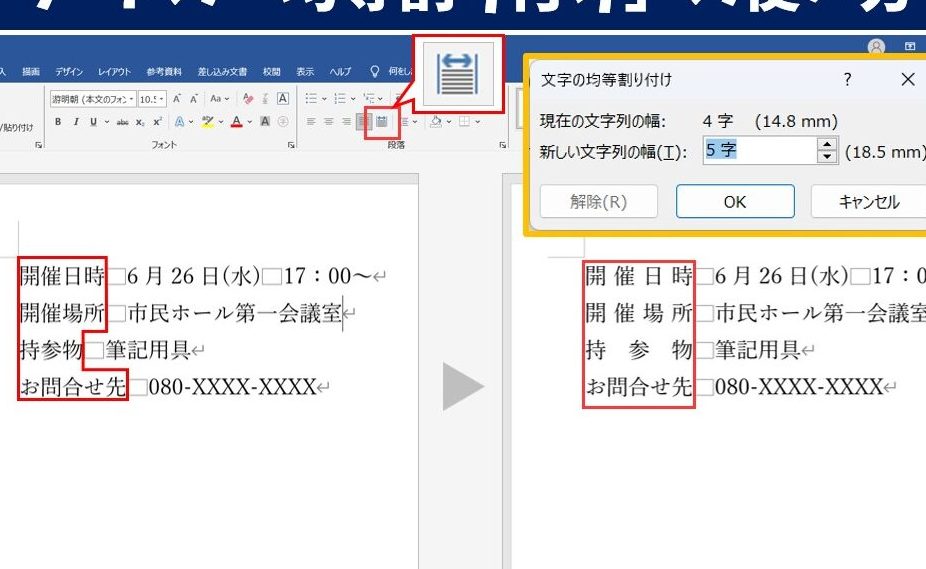Confirm the dialog with OK
Viewport: 926px width, 569px height.
point(735,201)
